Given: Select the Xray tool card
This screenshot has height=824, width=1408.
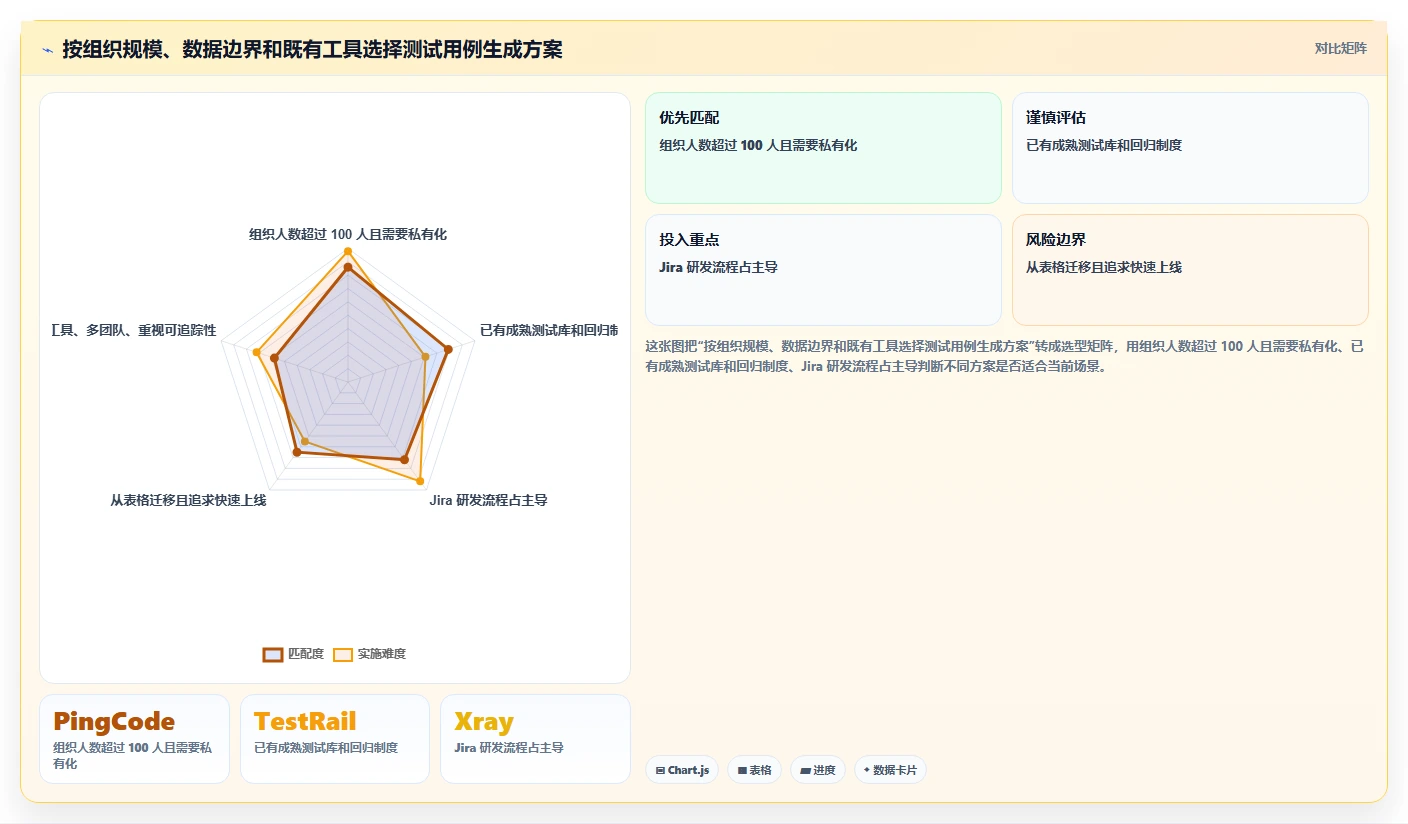Looking at the screenshot, I should (x=535, y=739).
